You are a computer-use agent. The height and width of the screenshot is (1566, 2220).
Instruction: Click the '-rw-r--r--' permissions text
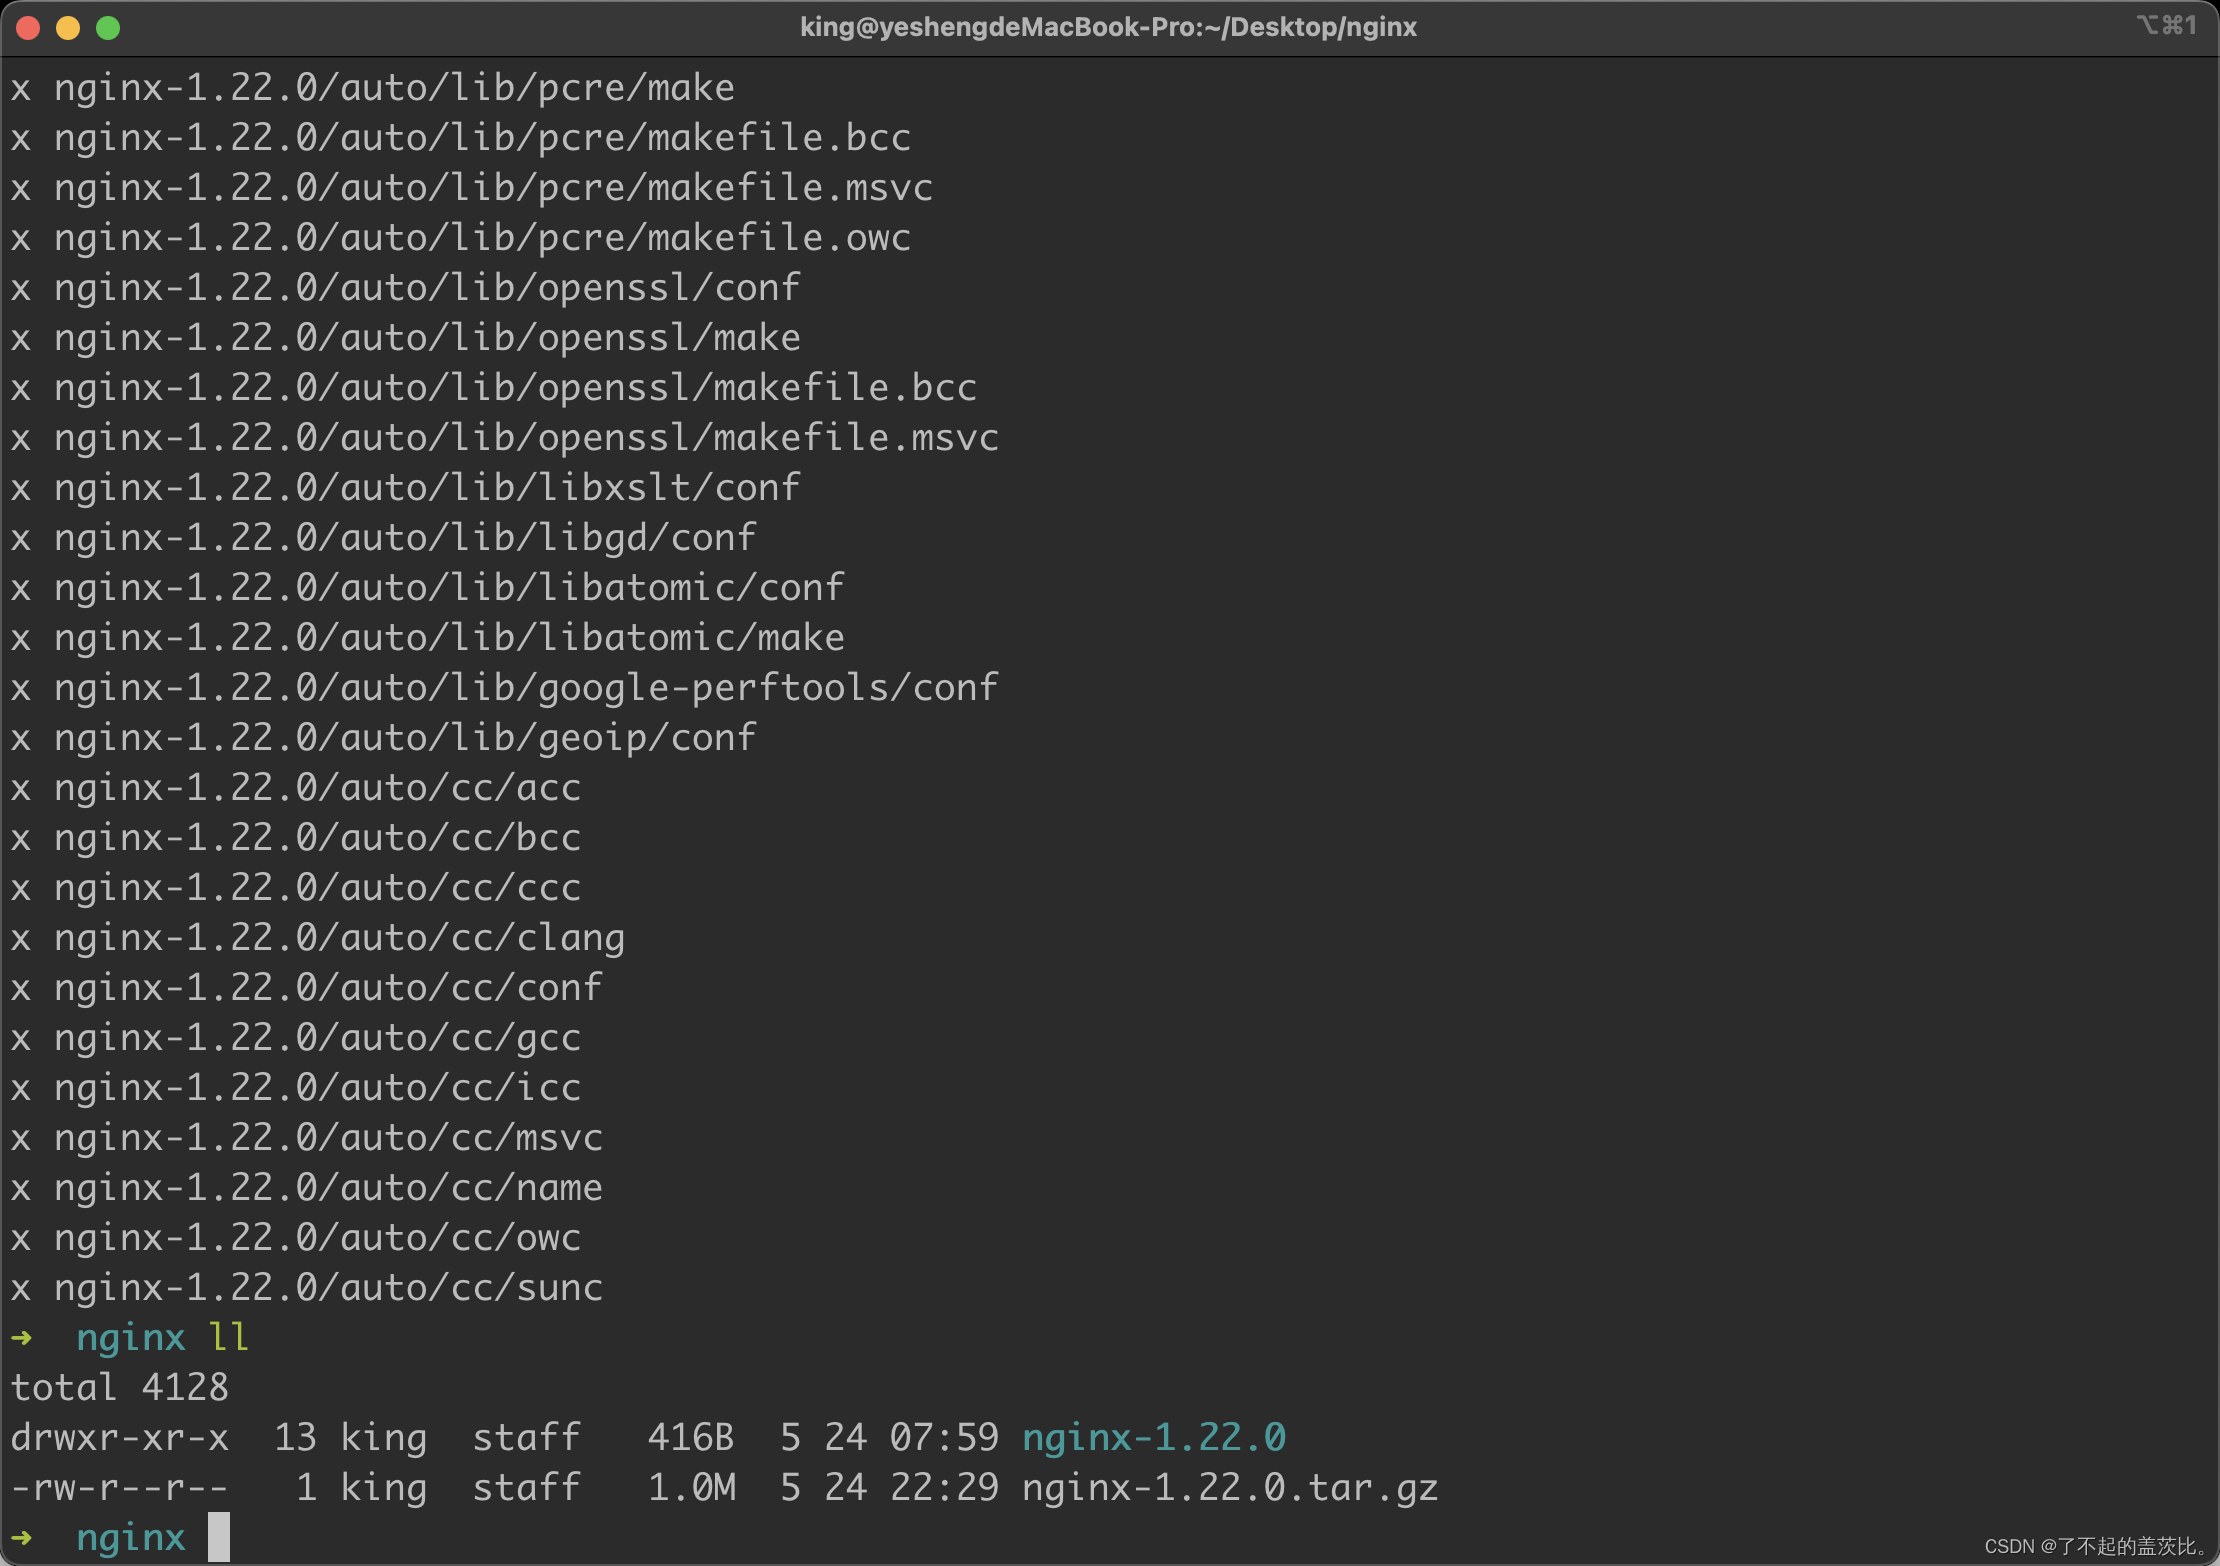120,1488
